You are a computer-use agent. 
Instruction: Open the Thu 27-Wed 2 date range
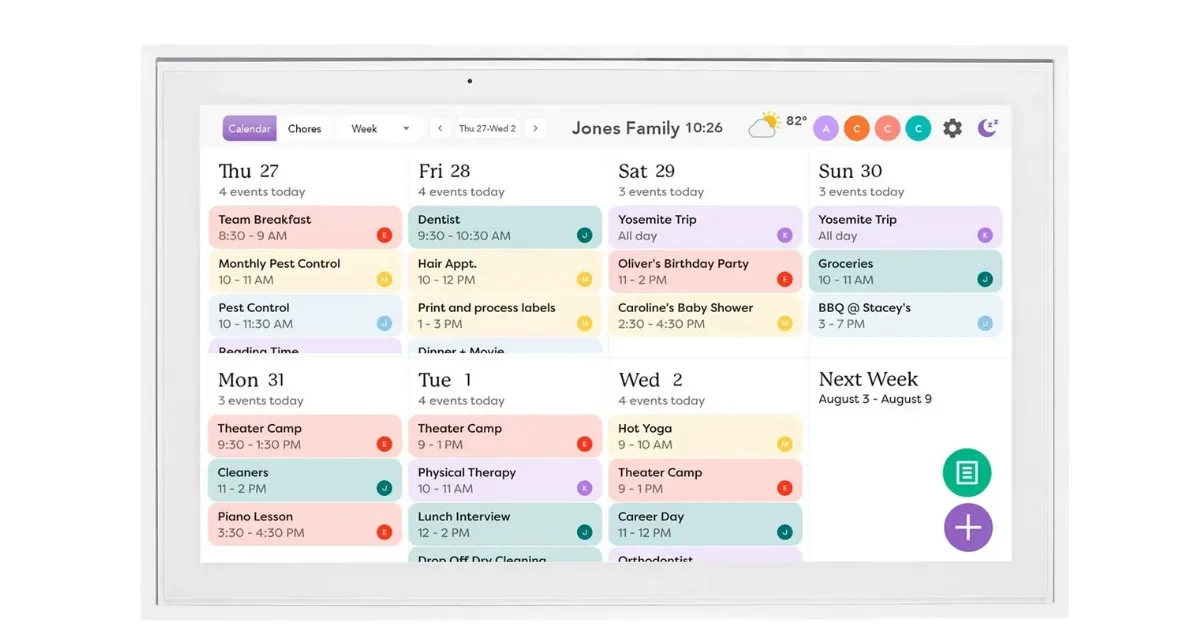pos(488,128)
